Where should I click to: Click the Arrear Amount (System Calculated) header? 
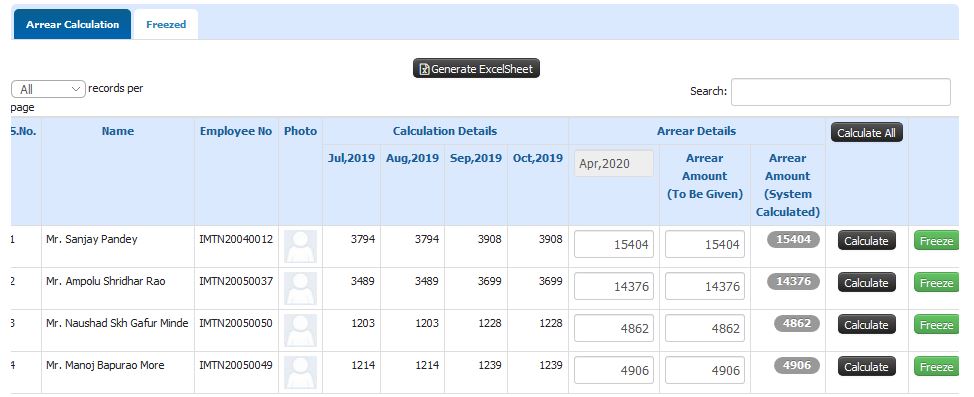[788, 185]
